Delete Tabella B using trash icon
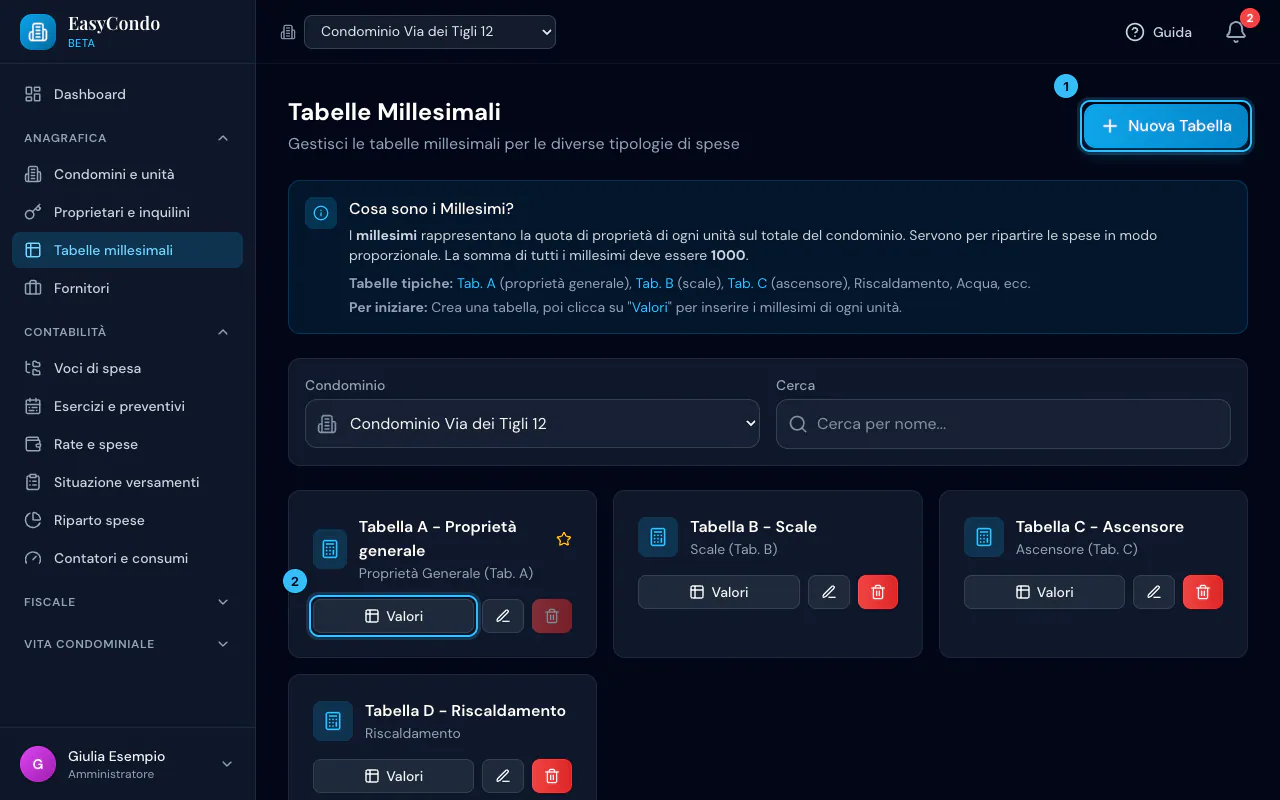 [878, 592]
